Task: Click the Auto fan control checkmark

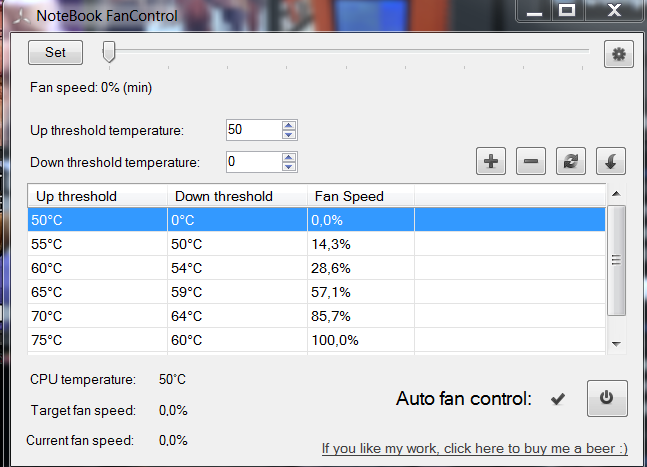Action: (558, 399)
